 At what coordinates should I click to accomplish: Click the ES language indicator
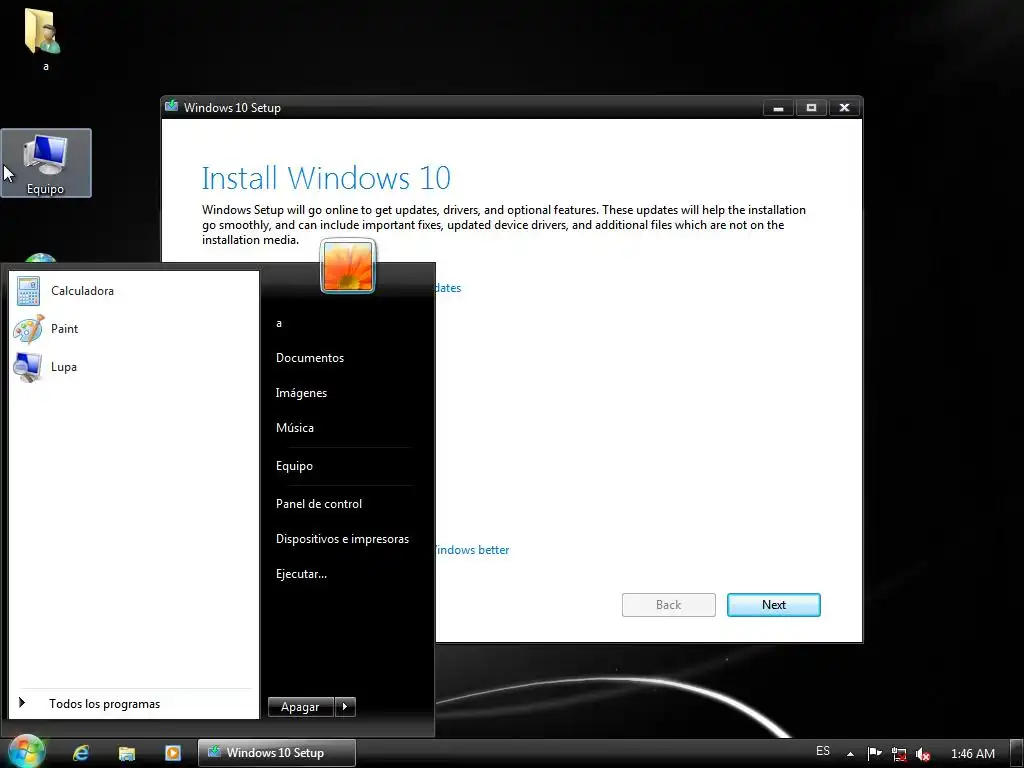point(823,751)
